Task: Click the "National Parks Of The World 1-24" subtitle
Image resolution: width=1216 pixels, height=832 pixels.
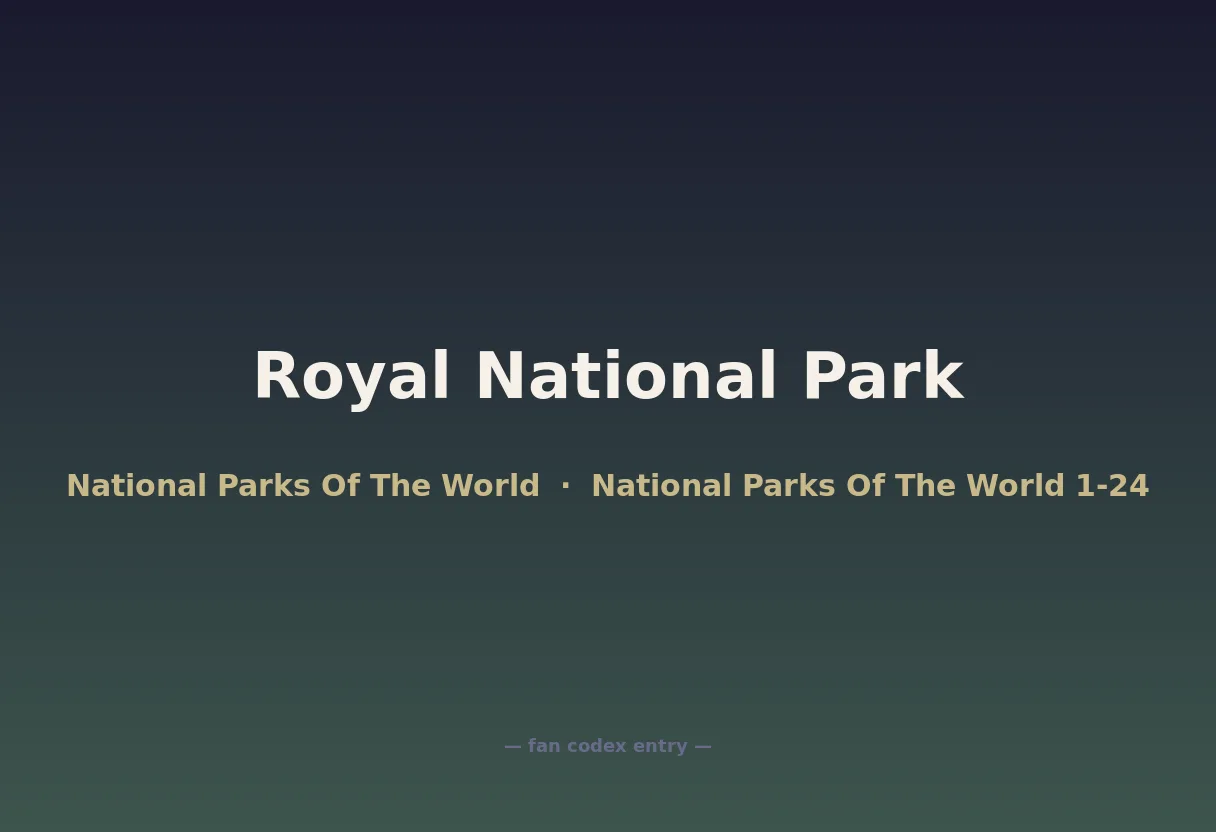Action: (x=870, y=486)
